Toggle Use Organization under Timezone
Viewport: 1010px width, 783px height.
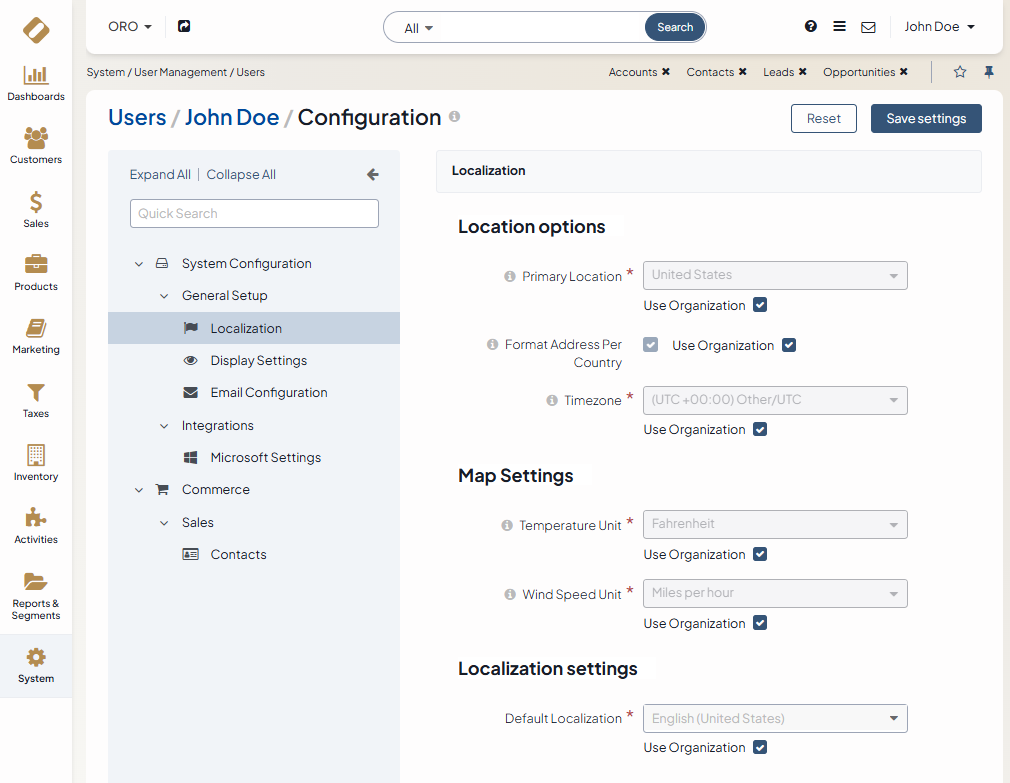(x=760, y=429)
